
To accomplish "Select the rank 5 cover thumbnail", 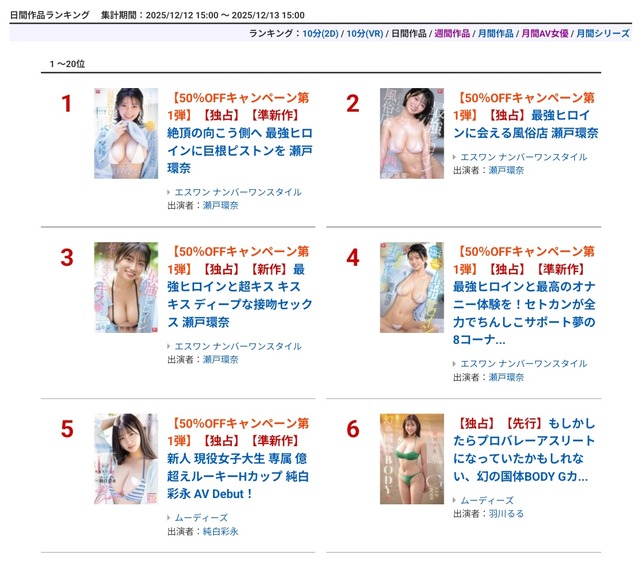I will pos(126,459).
